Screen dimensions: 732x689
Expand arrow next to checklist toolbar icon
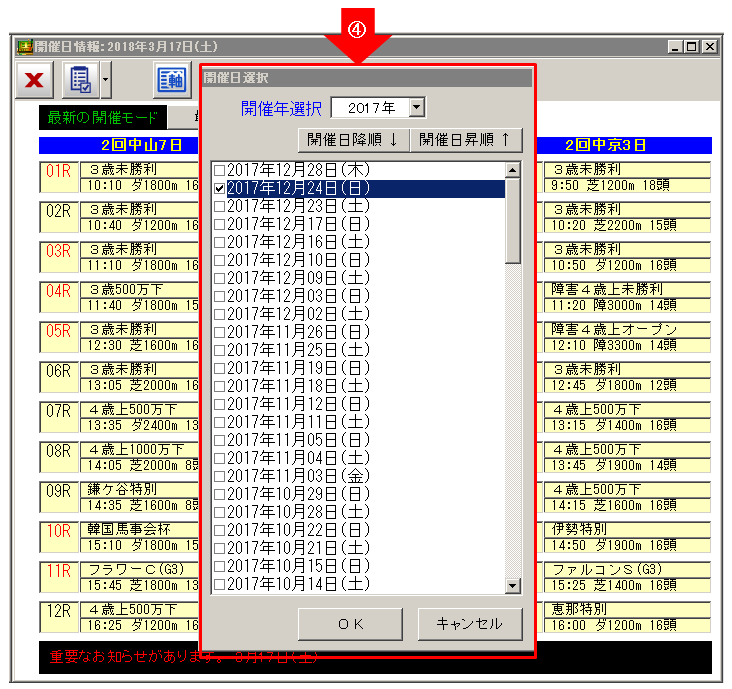[x=106, y=80]
